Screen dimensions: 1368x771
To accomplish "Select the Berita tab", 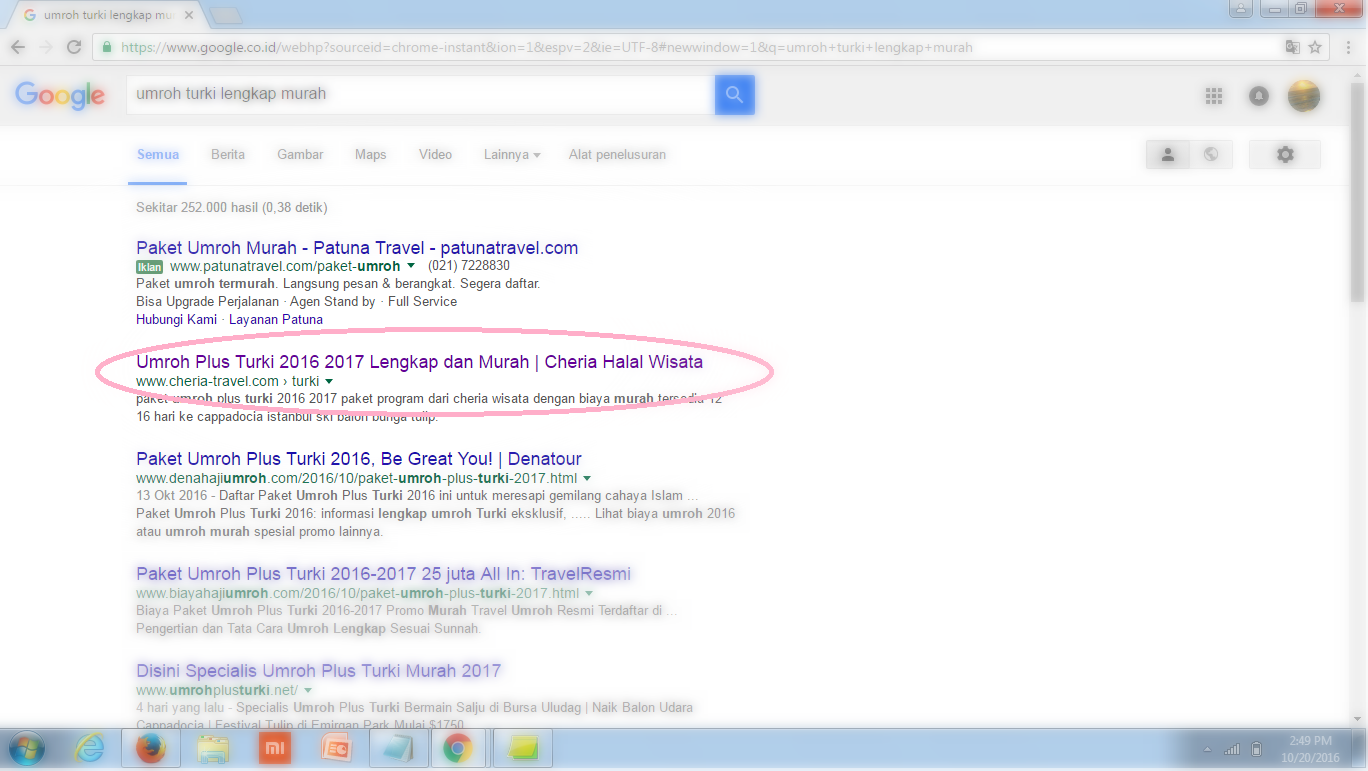I will [228, 154].
